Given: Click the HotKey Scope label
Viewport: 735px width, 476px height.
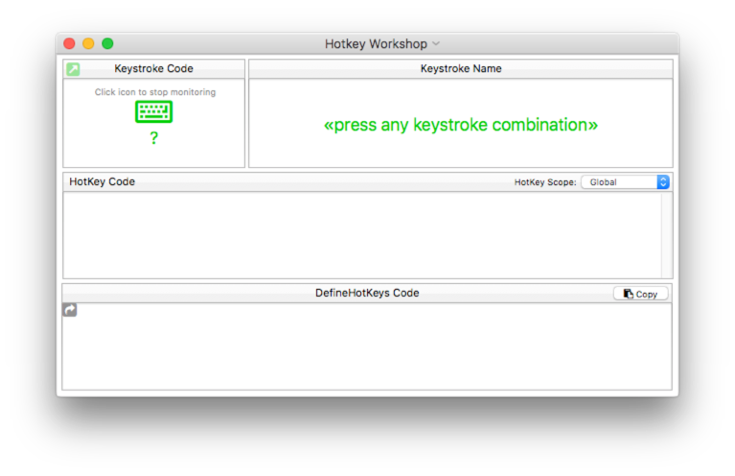Looking at the screenshot, I should click(545, 182).
